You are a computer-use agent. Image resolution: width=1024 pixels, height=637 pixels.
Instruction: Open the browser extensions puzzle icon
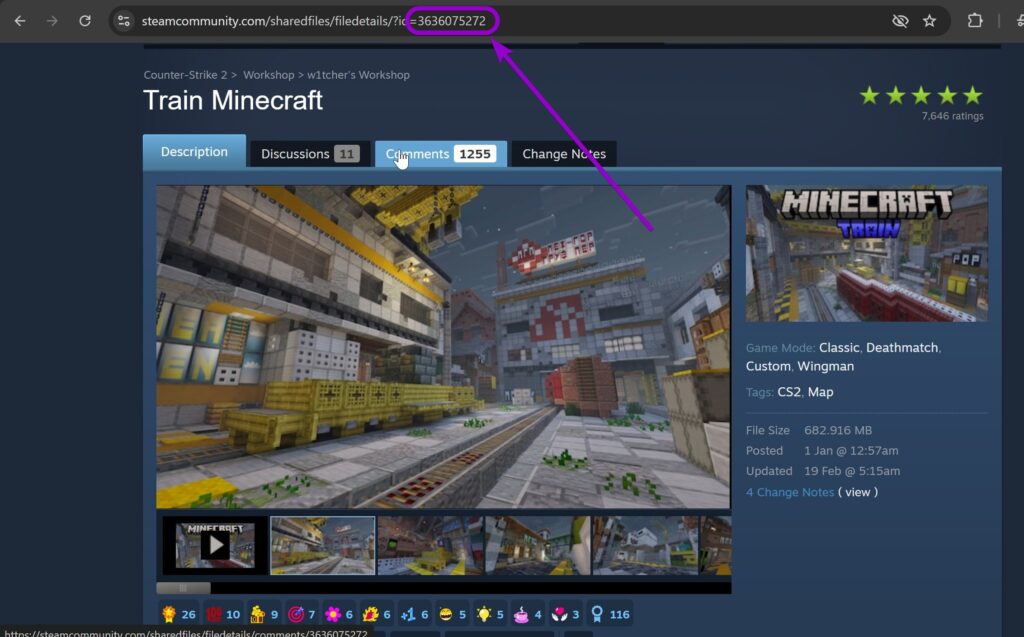point(975,21)
